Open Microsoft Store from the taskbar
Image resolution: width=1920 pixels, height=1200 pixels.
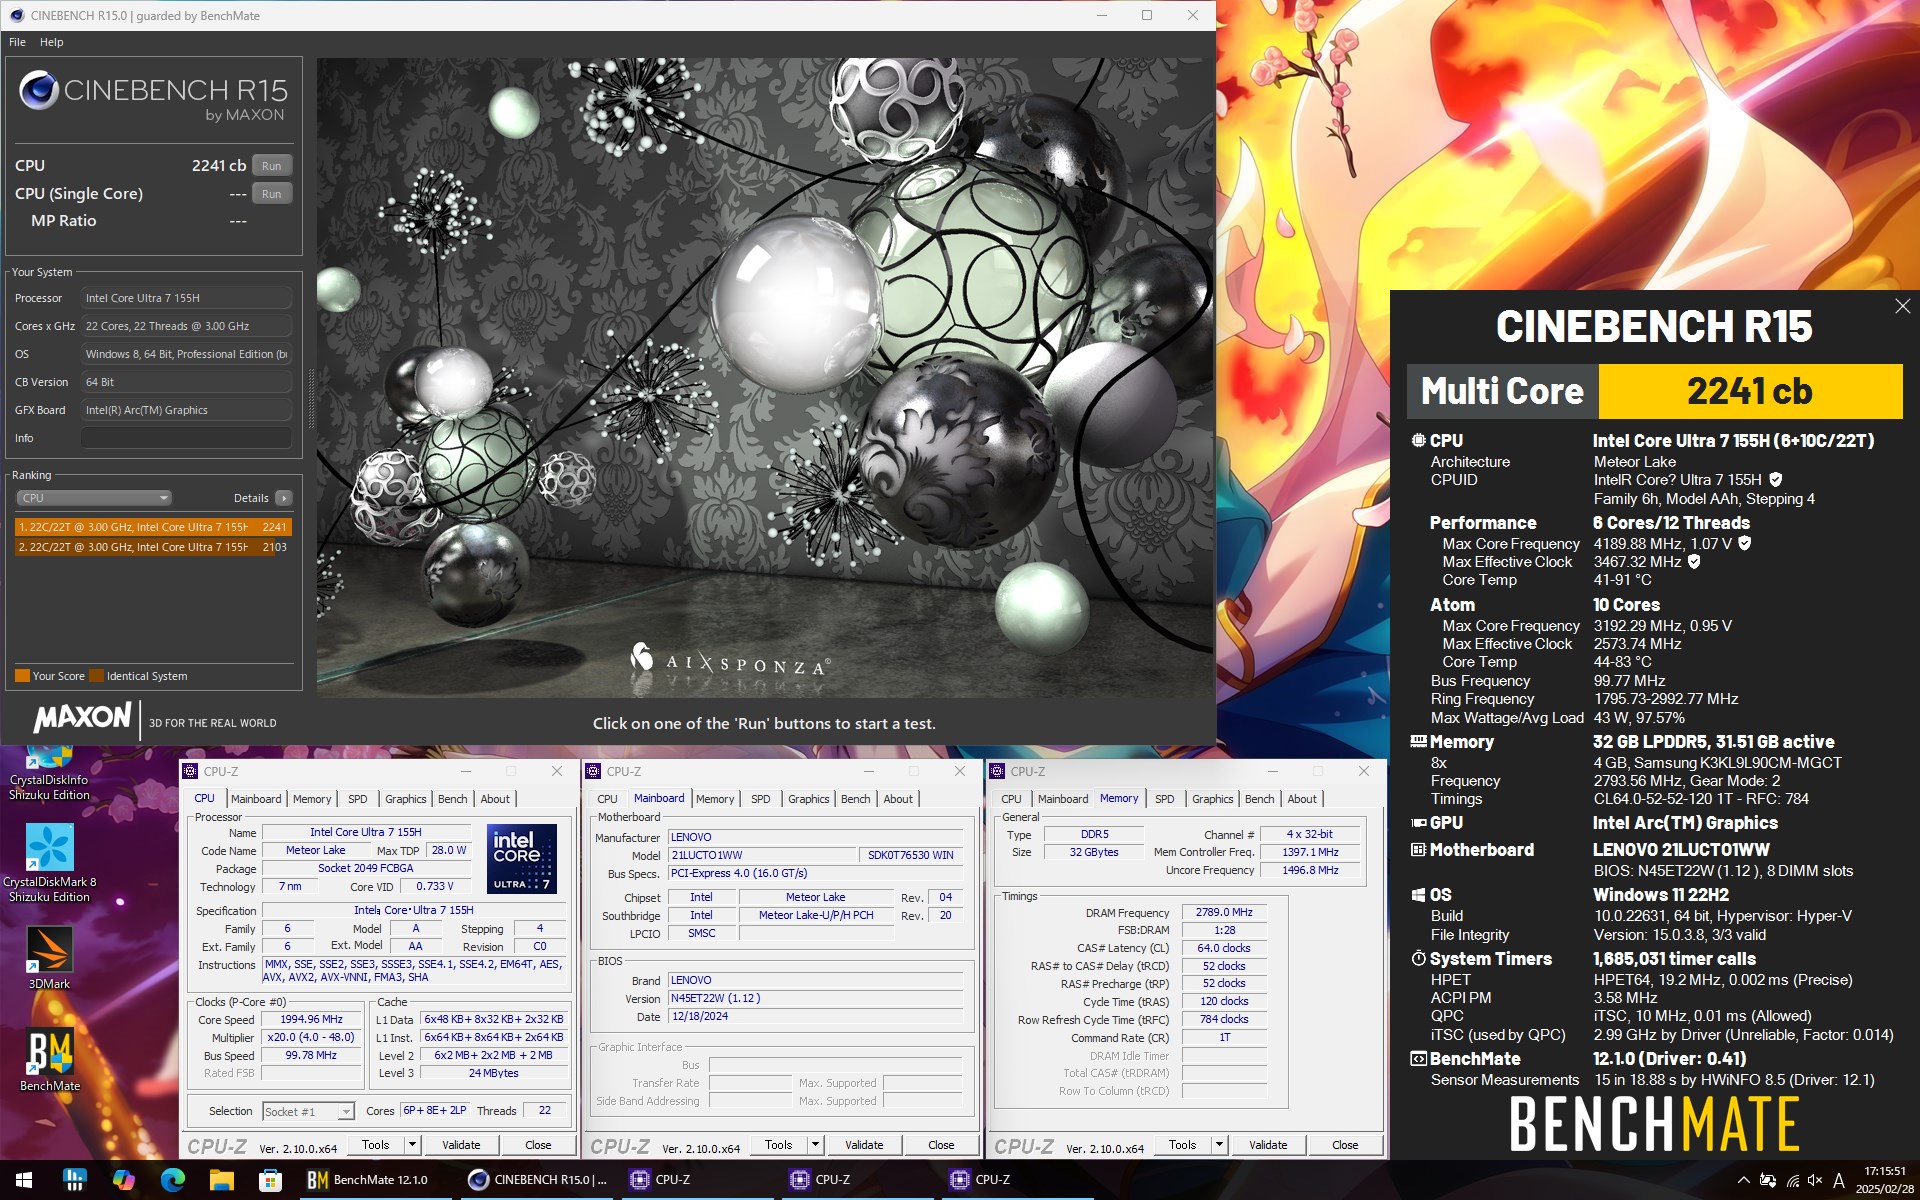point(270,1180)
